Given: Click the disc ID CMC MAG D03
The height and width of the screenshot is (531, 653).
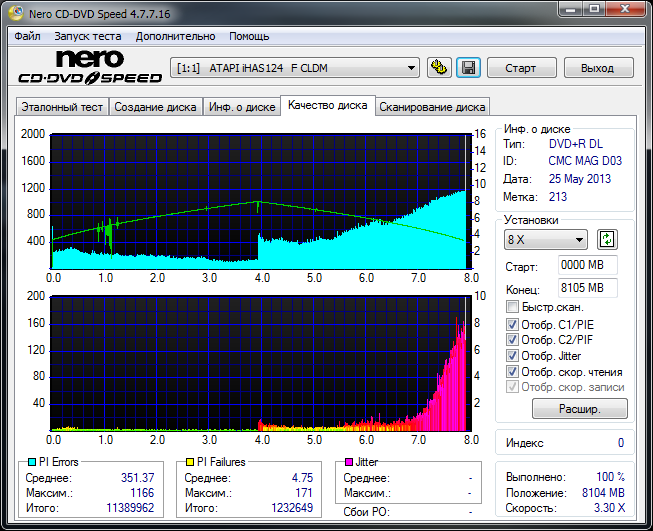Looking at the screenshot, I should point(585,161).
